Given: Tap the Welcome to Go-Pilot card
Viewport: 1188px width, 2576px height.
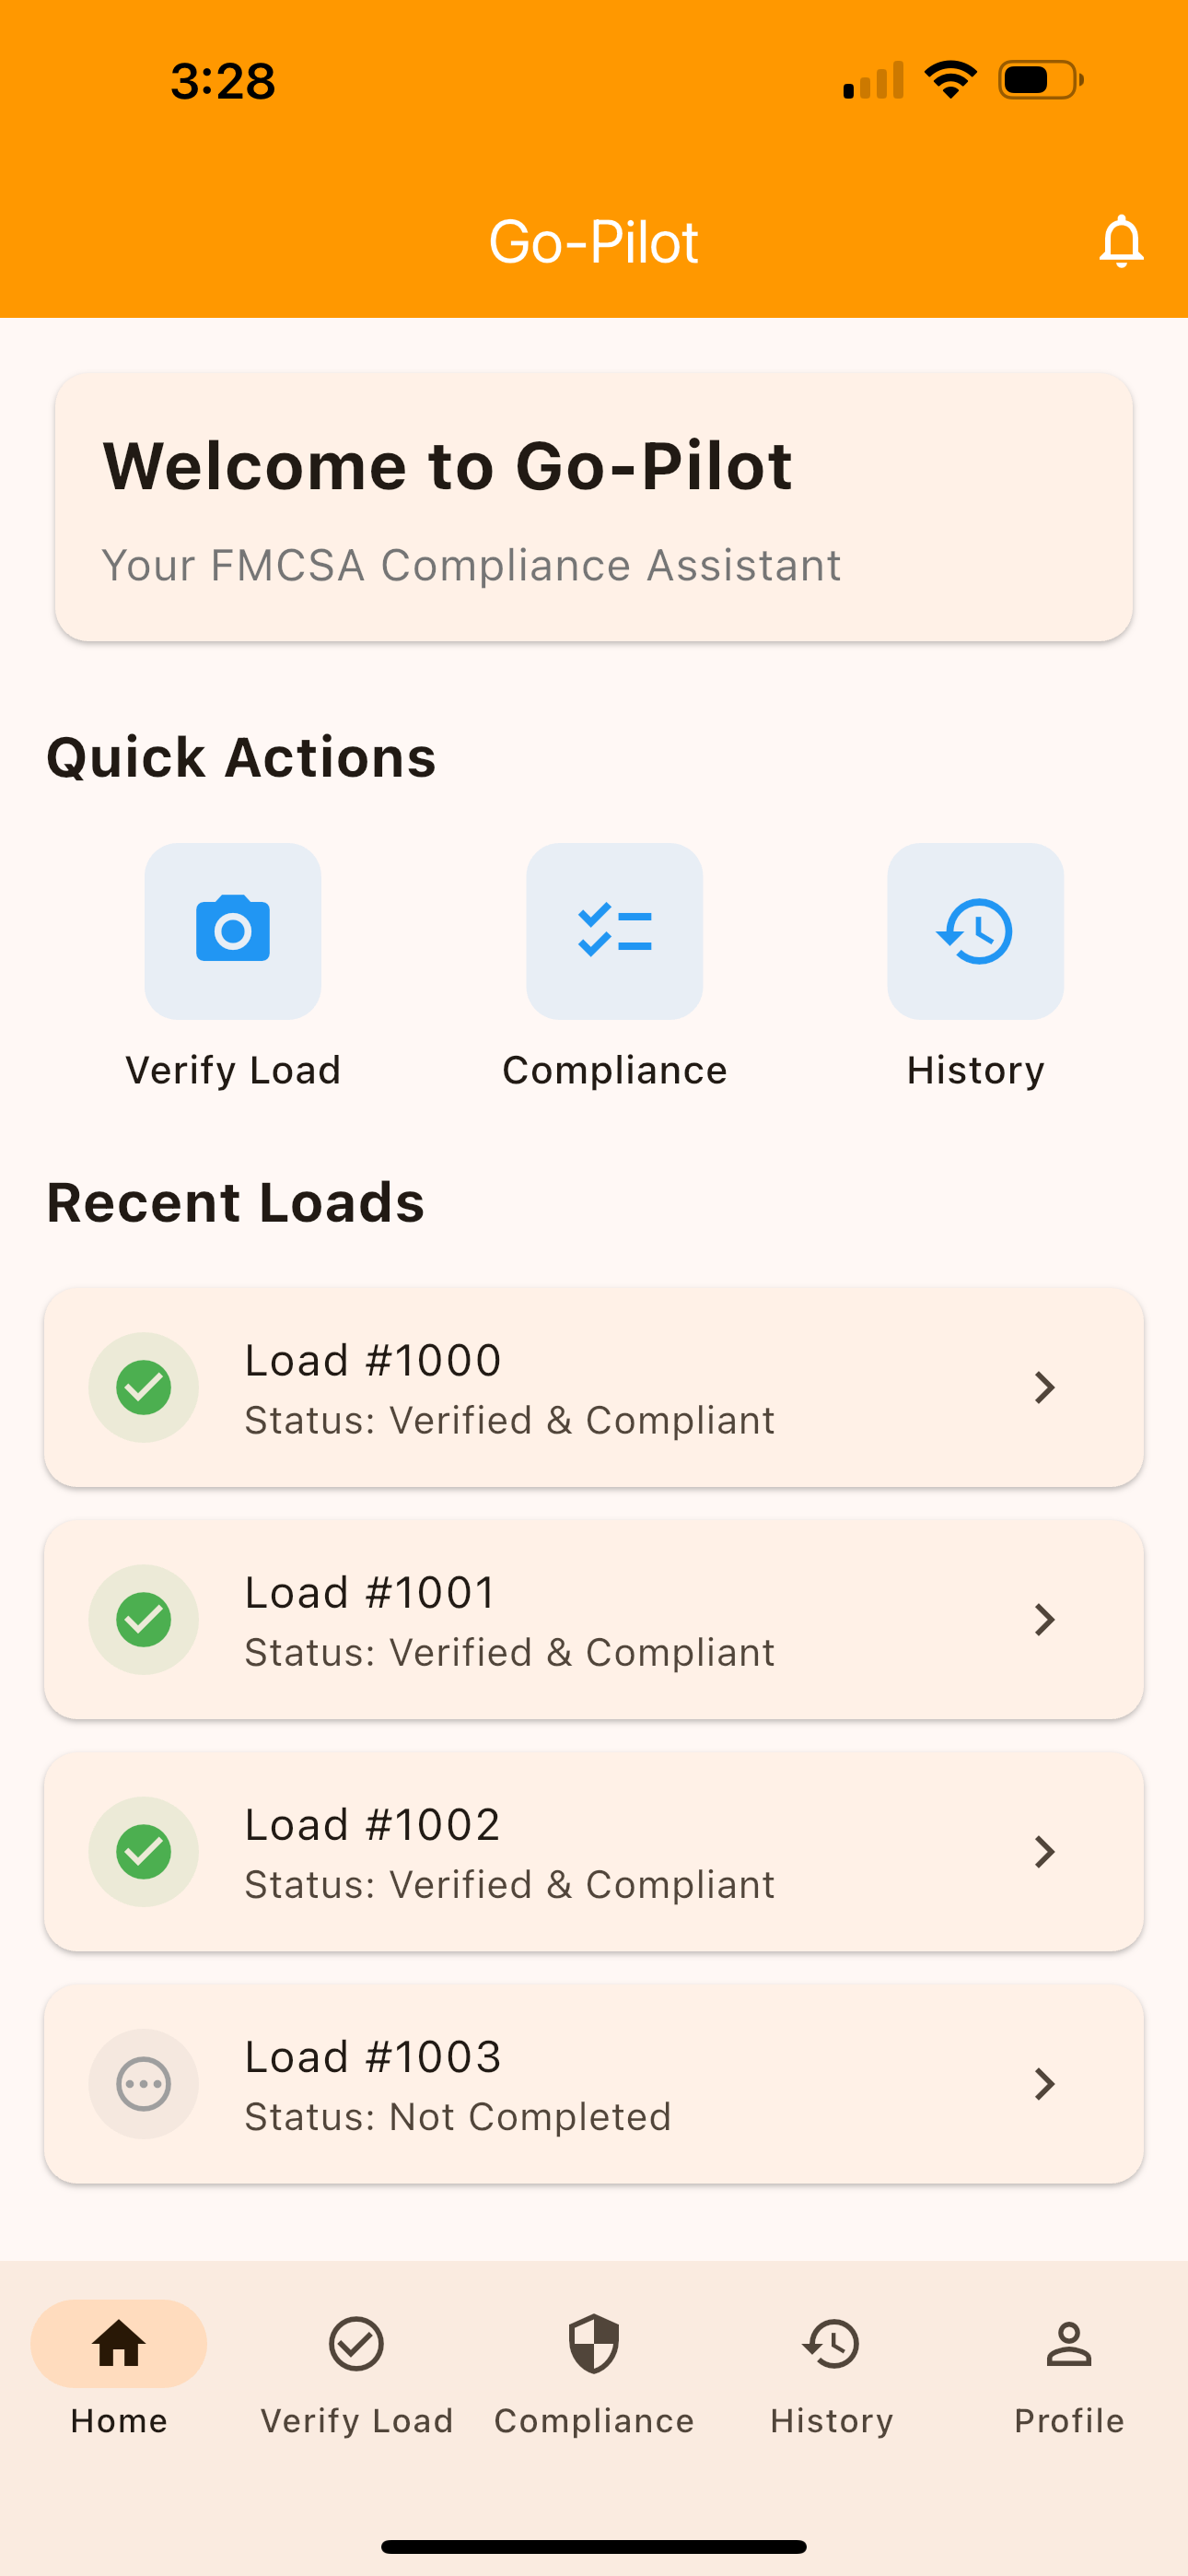Looking at the screenshot, I should tap(594, 507).
